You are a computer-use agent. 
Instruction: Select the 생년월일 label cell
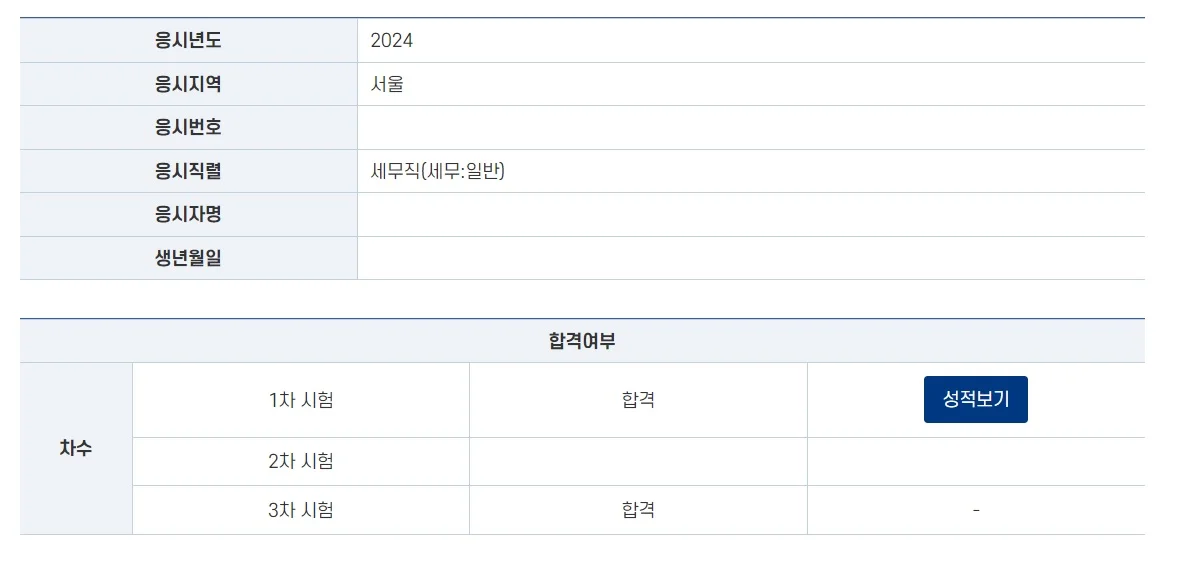coord(188,258)
